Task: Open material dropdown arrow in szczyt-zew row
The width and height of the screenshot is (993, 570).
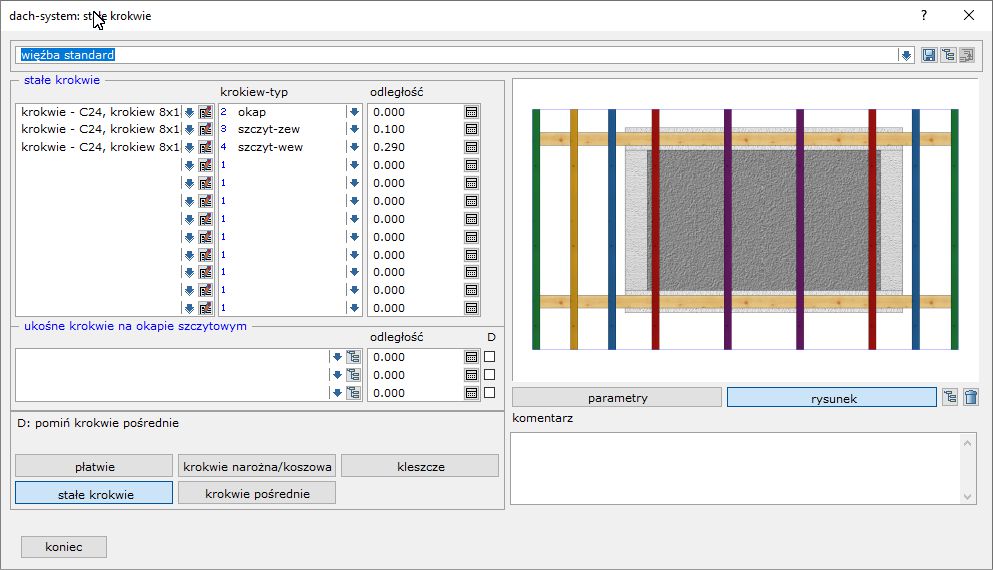Action: (189, 129)
